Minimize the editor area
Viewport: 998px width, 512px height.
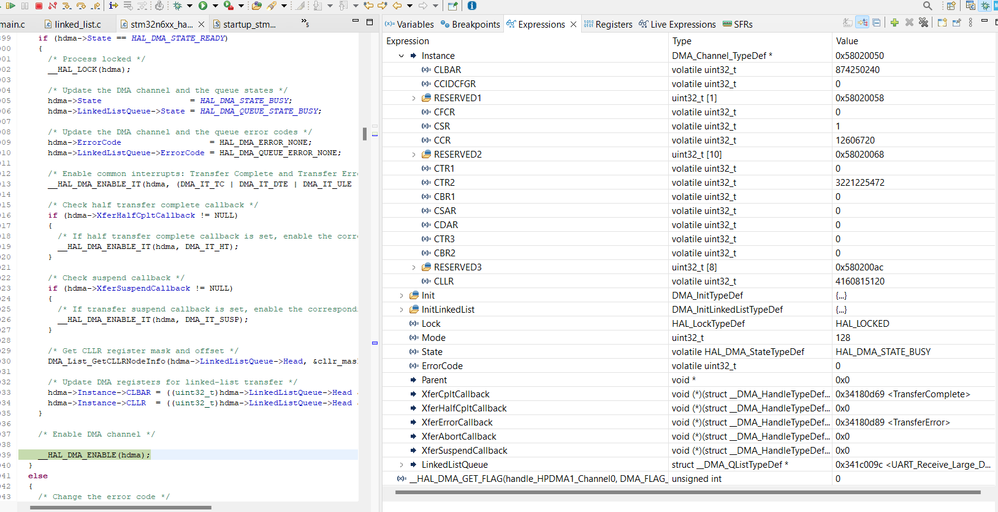click(x=356, y=22)
